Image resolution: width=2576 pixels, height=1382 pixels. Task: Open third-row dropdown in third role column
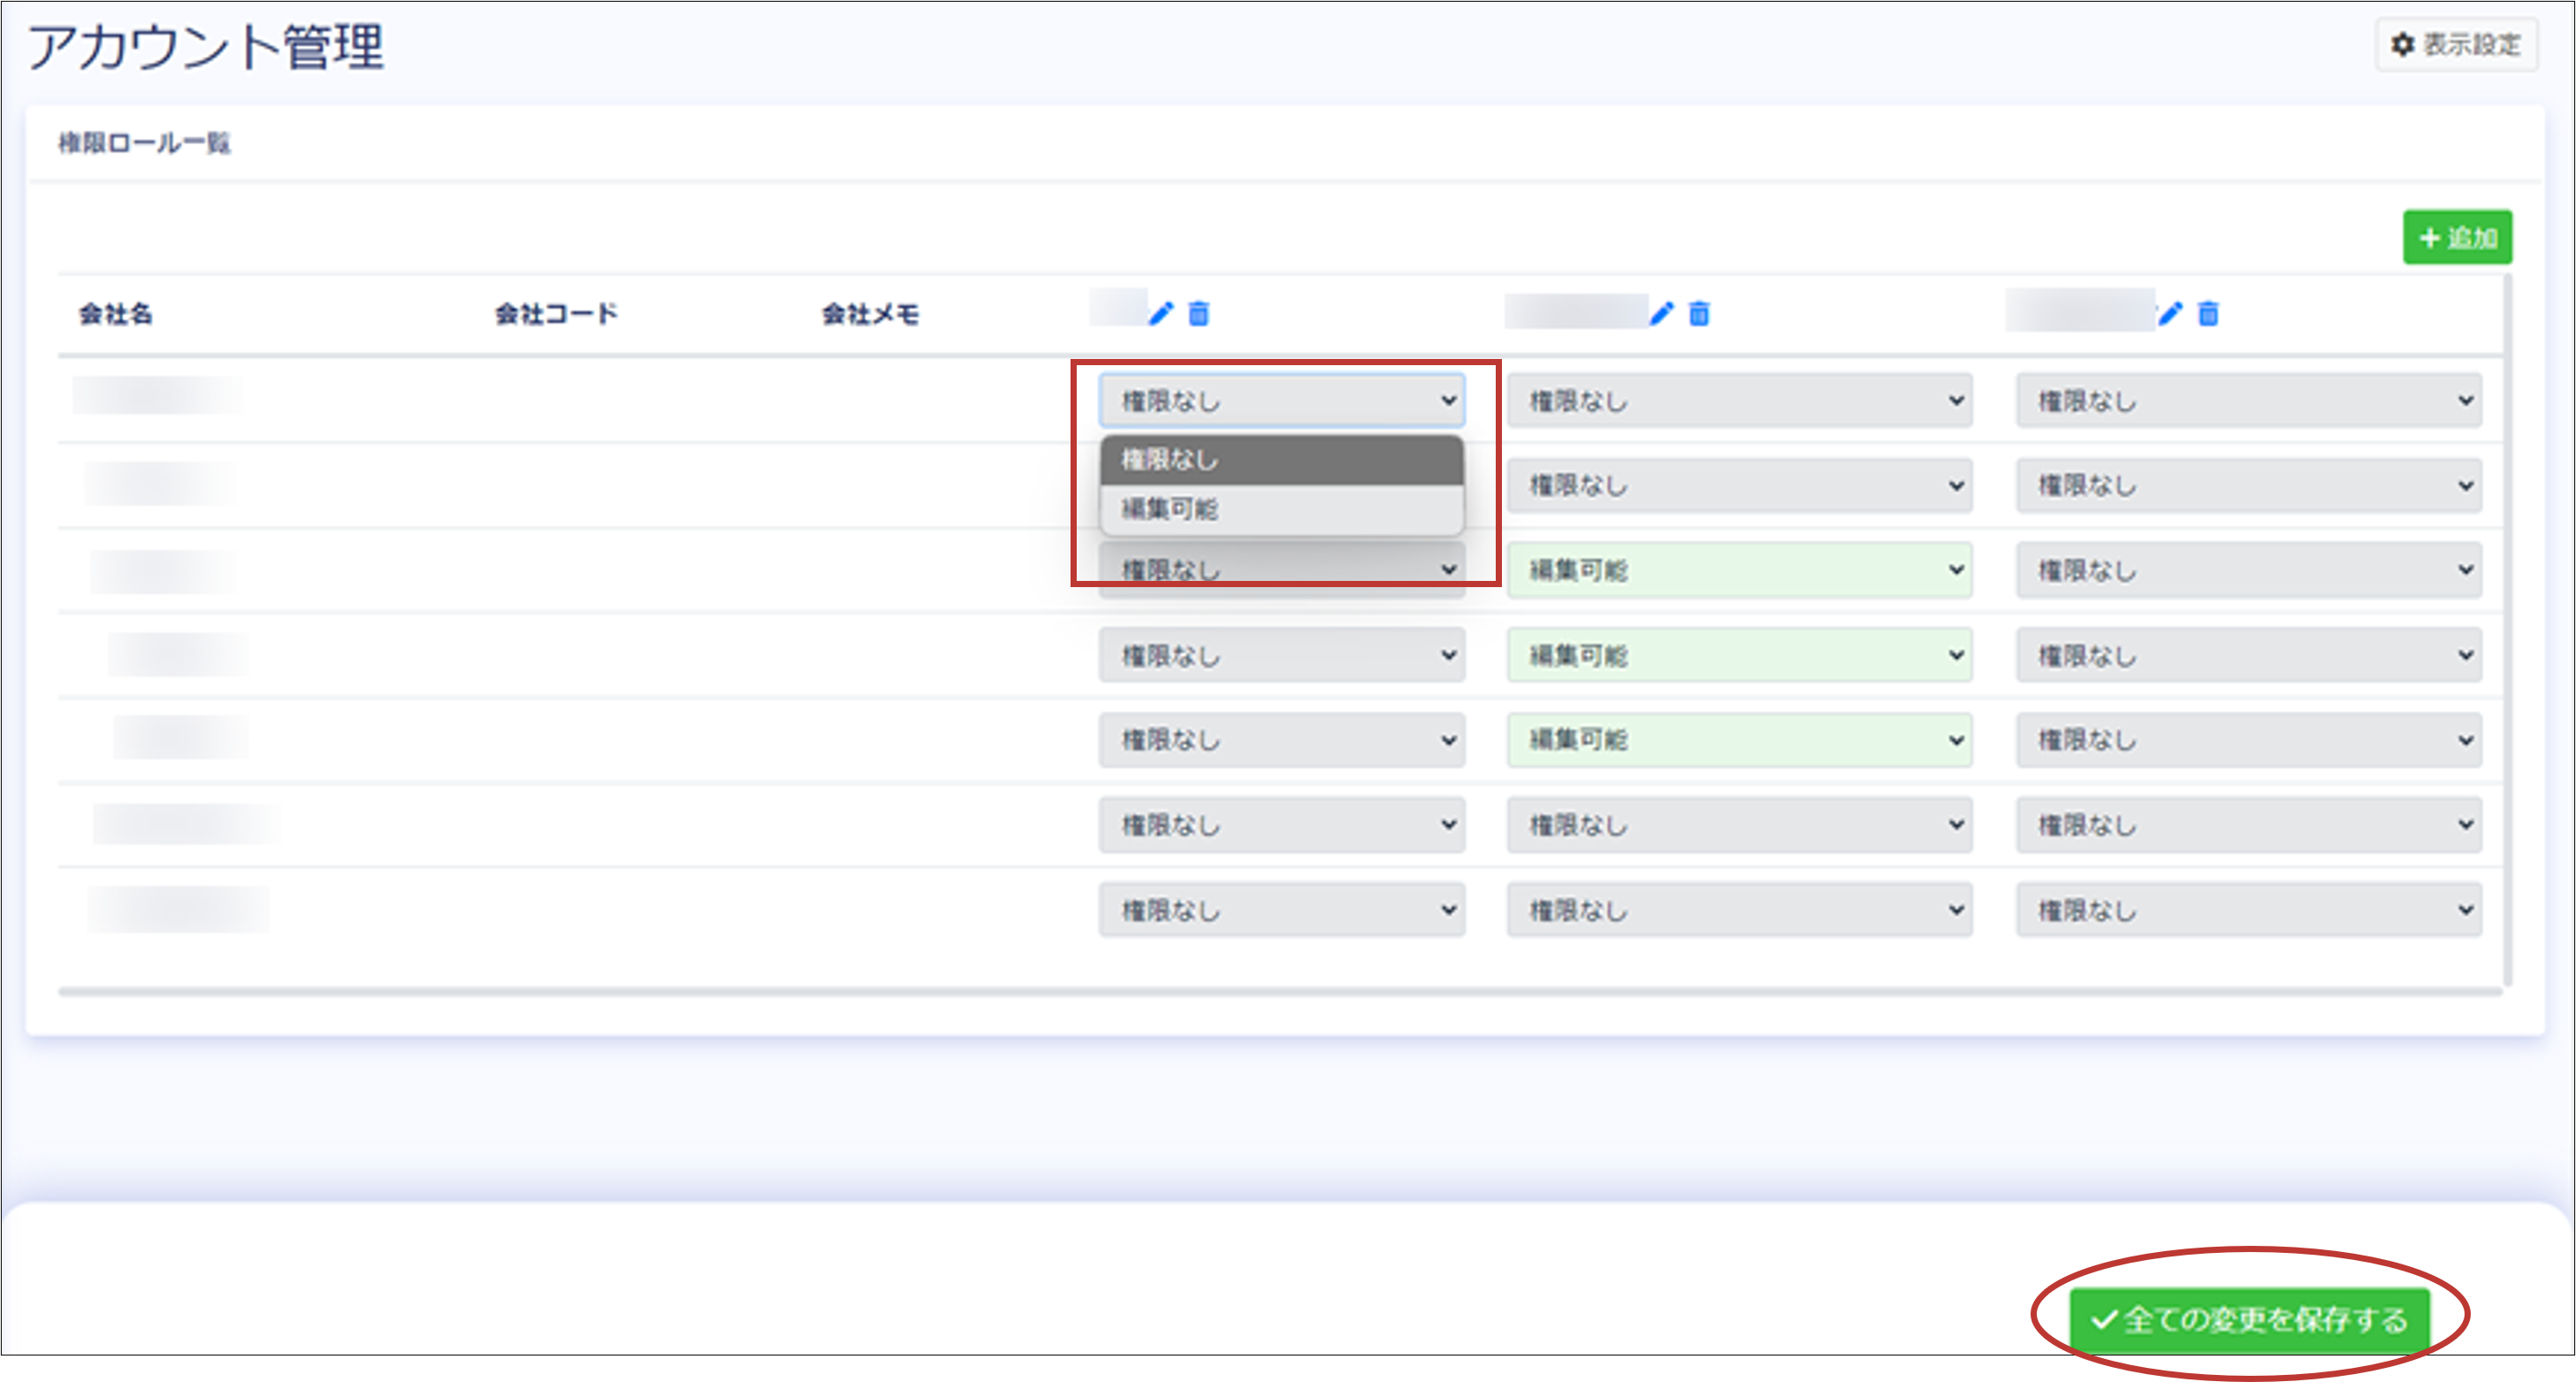click(2249, 570)
